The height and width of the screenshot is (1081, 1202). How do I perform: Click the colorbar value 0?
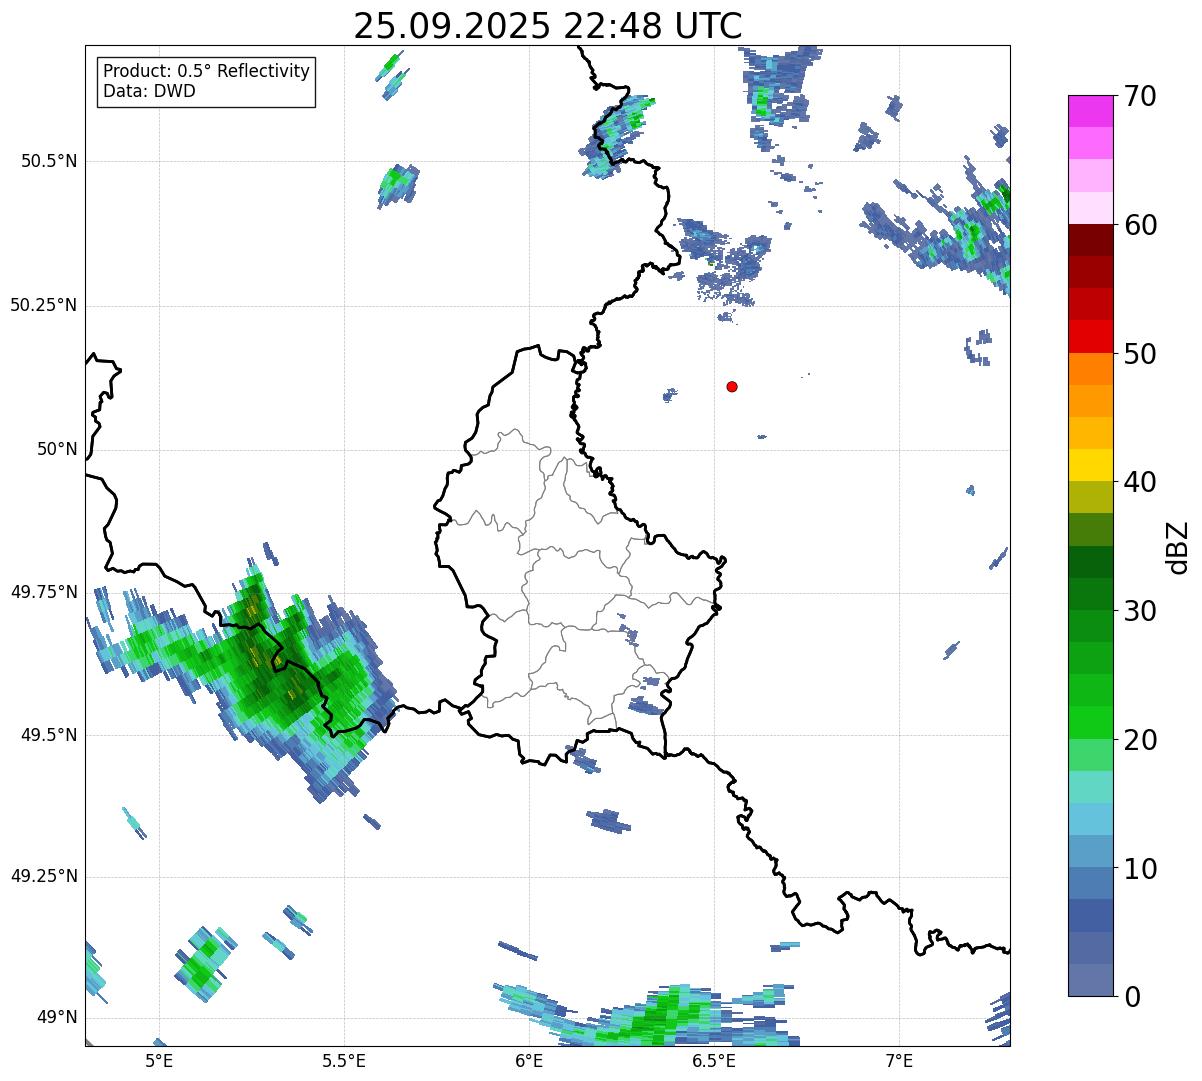1132,997
